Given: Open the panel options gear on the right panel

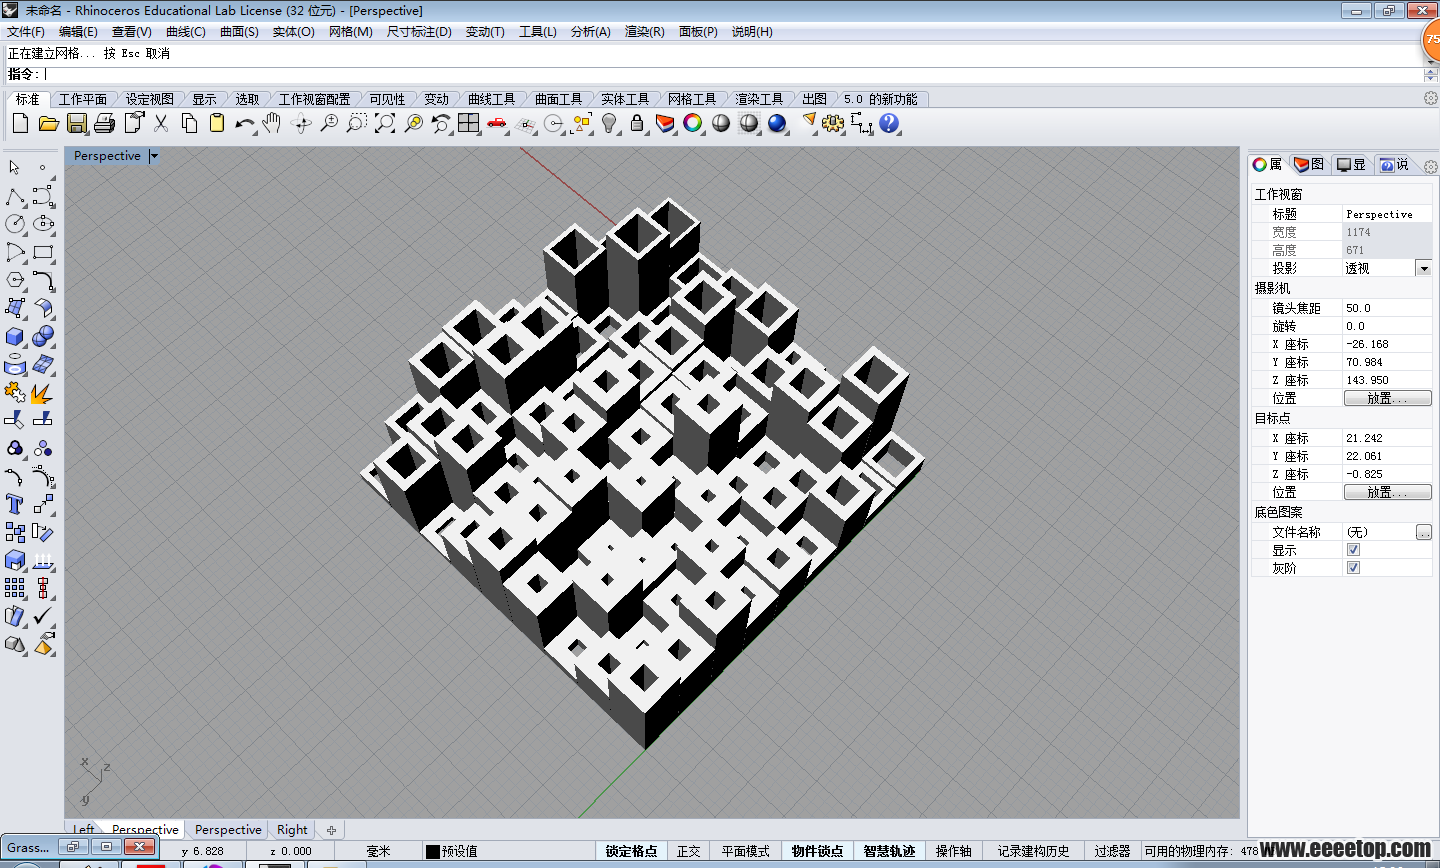Looking at the screenshot, I should 1431,167.
